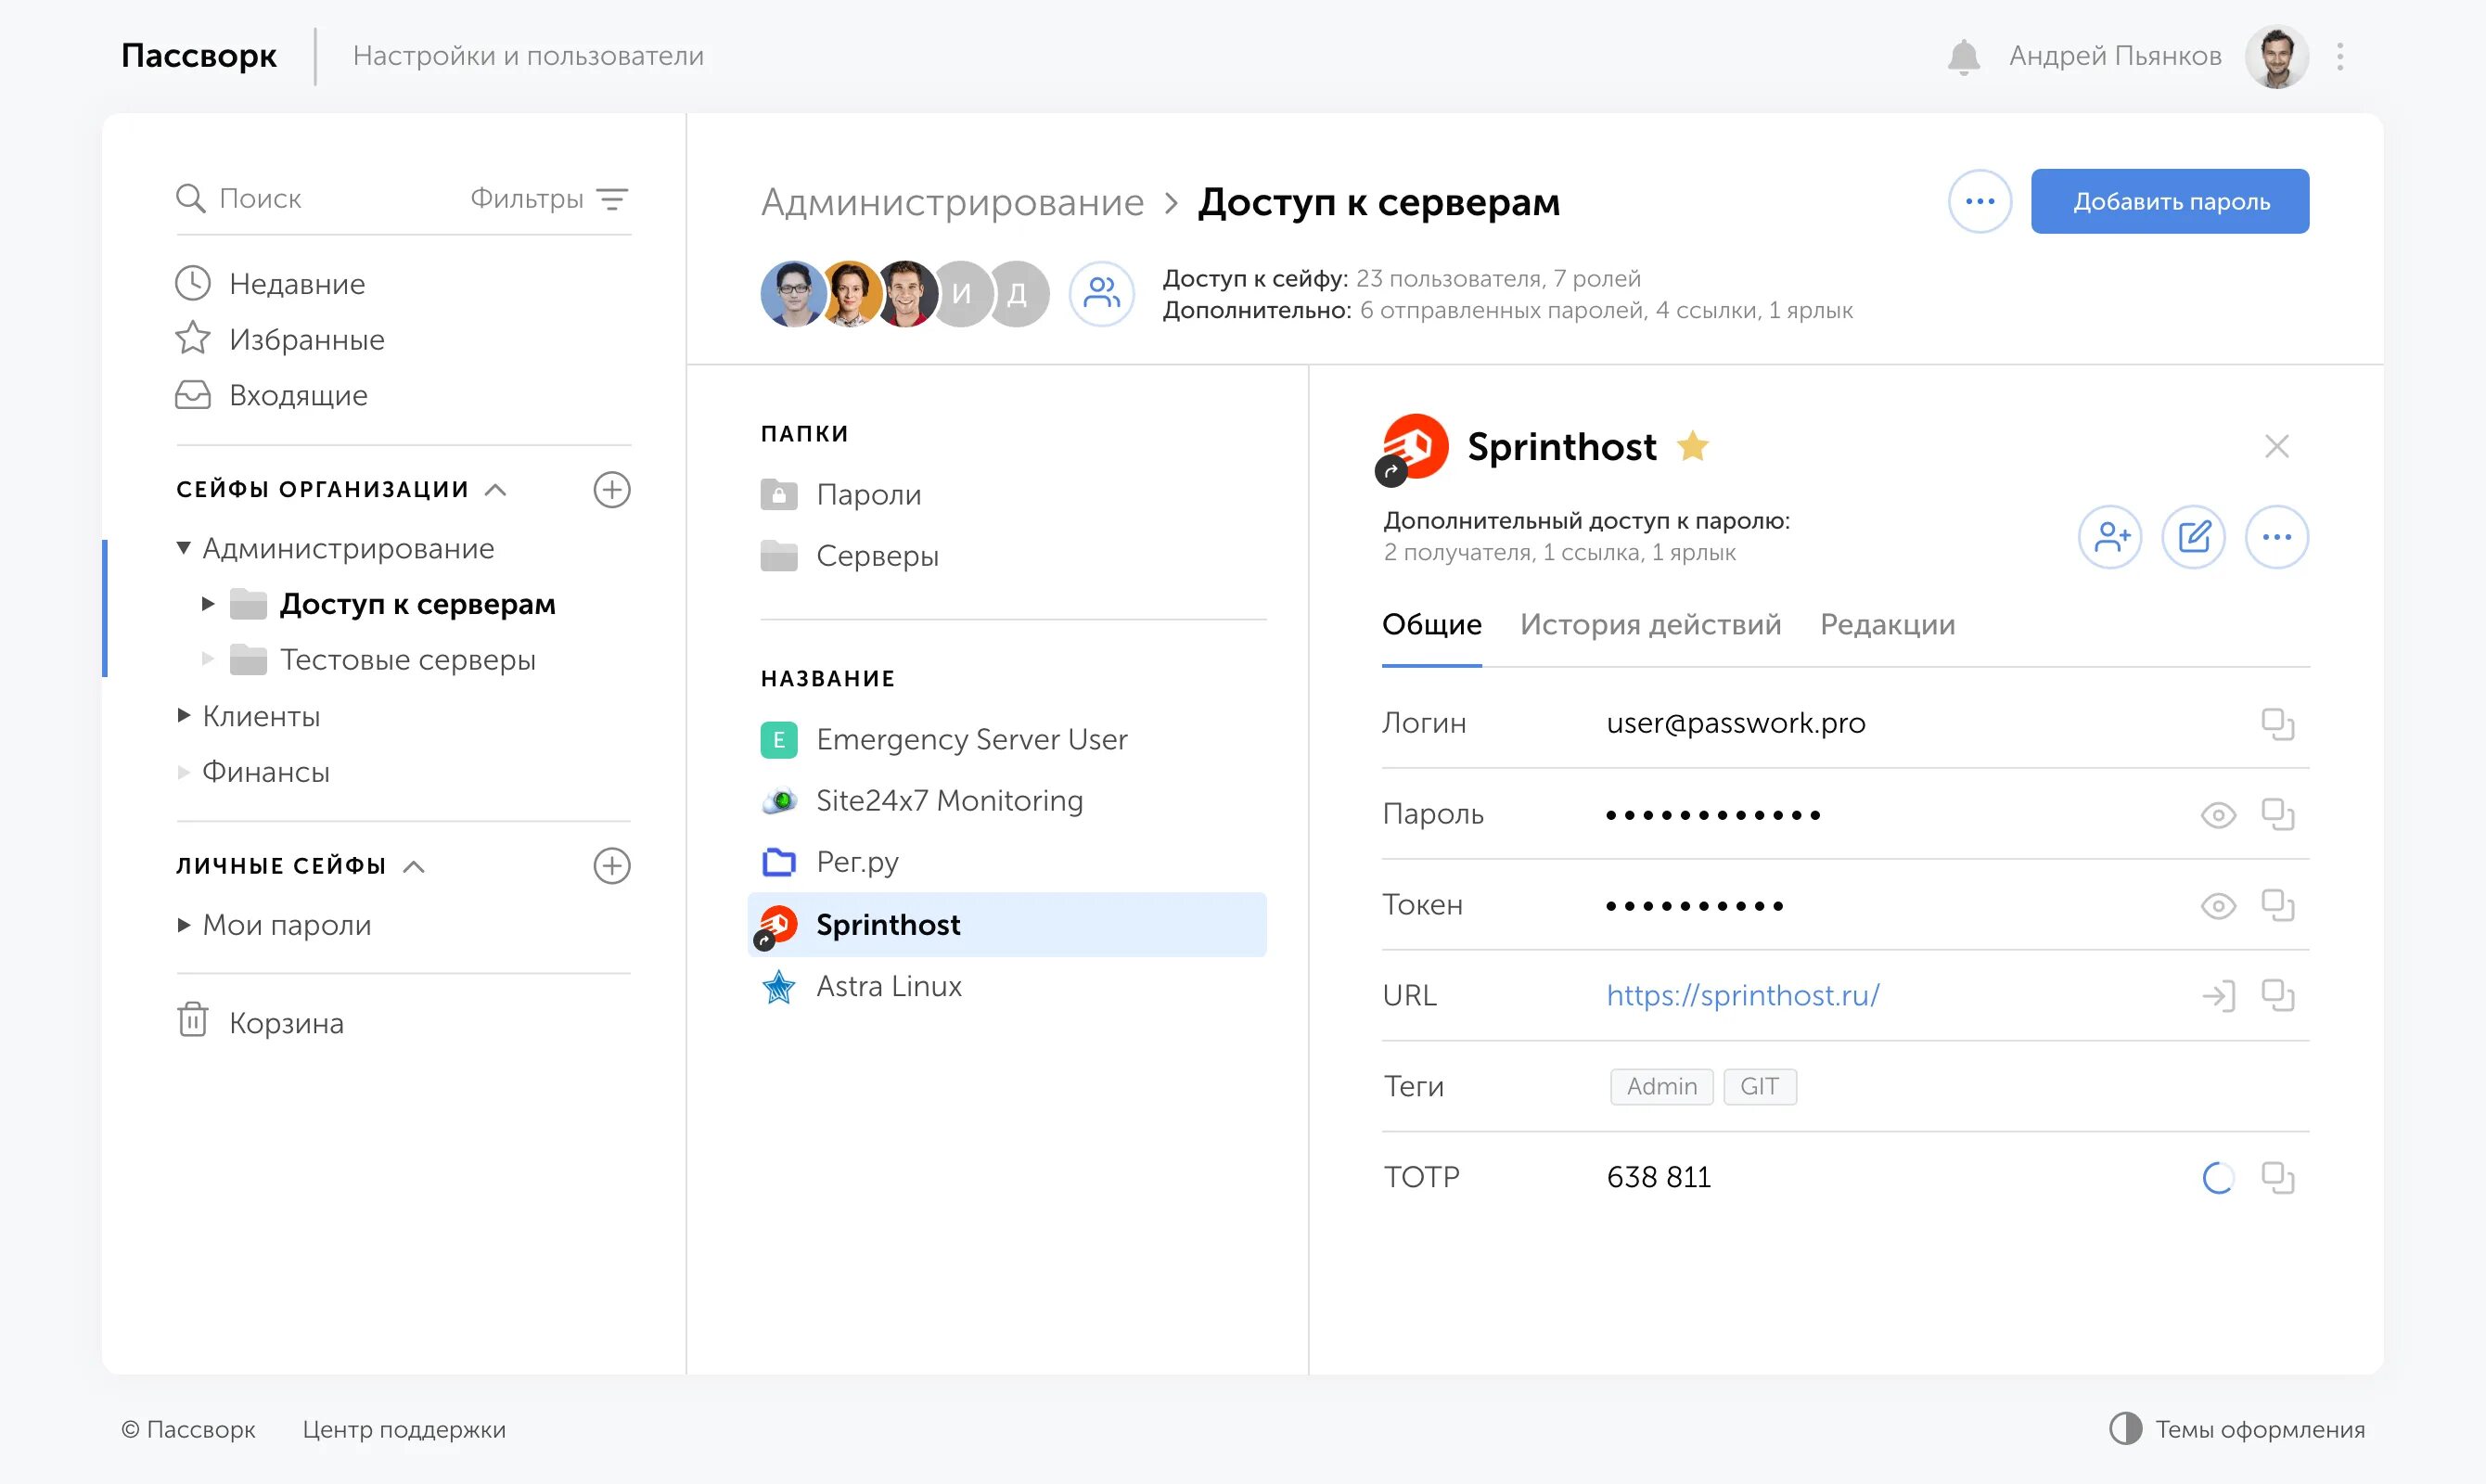Image resolution: width=2486 pixels, height=1484 pixels.
Task: Copy the Пароль value
Action: tap(2277, 815)
